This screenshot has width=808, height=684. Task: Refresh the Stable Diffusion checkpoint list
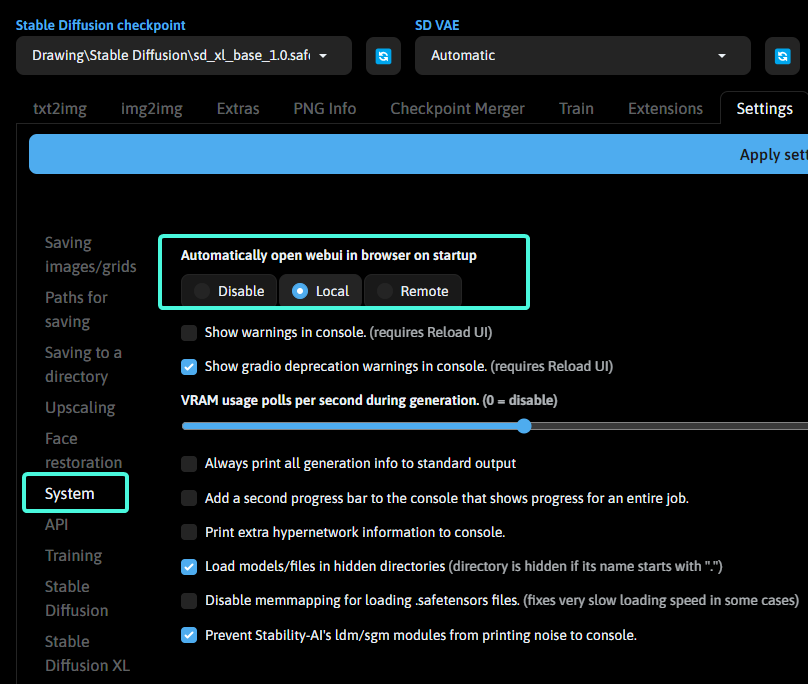383,56
